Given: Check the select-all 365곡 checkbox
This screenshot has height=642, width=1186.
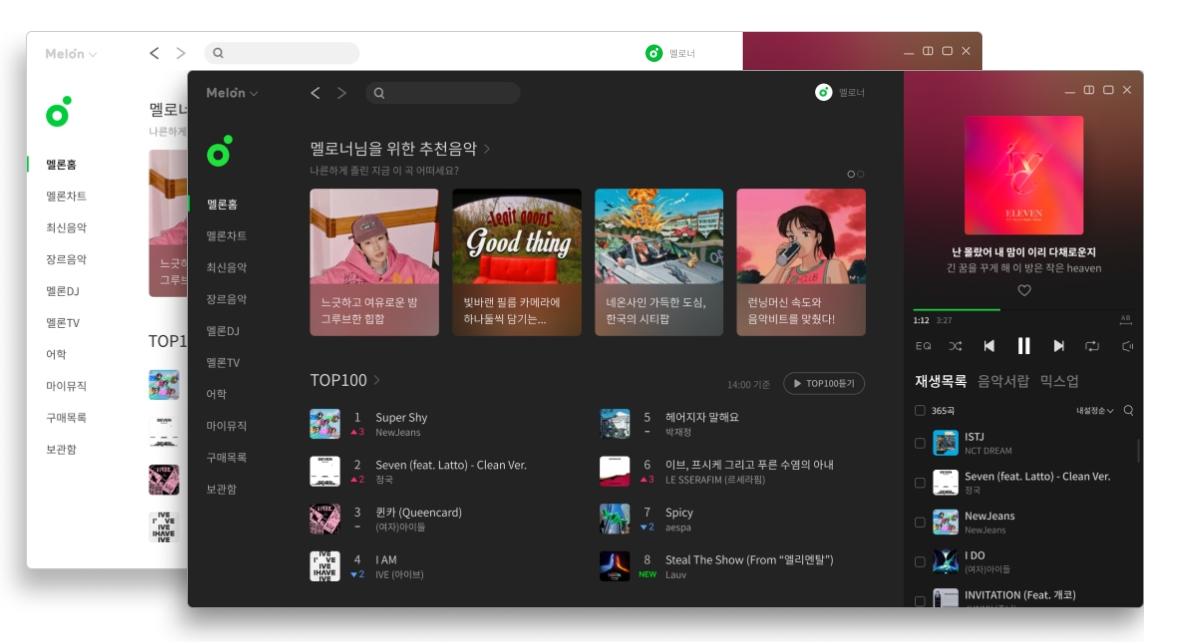Looking at the screenshot, I should tap(920, 411).
